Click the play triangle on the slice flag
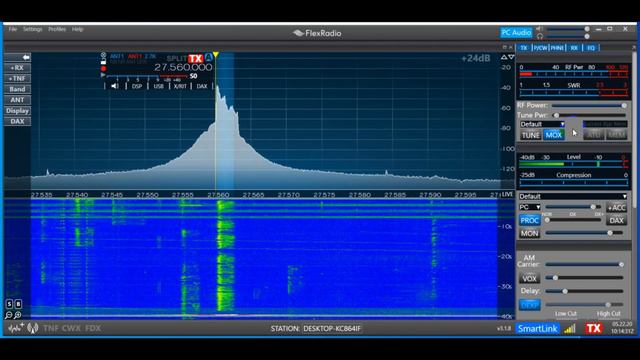Image resolution: width=640 pixels, height=360 pixels. tap(103, 75)
